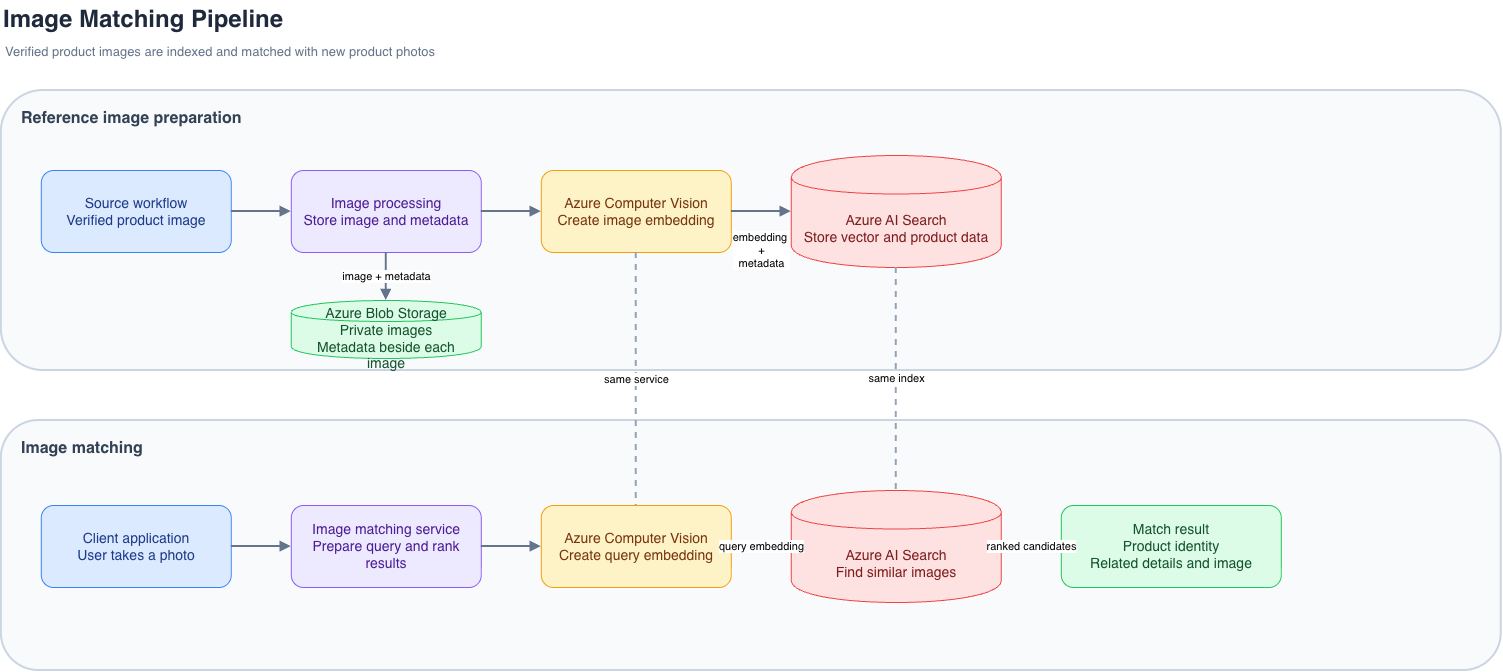Viewport: 1503px width, 672px height.
Task: Select Azure AI Search find similar images cylinder
Action: pyautogui.click(x=896, y=546)
